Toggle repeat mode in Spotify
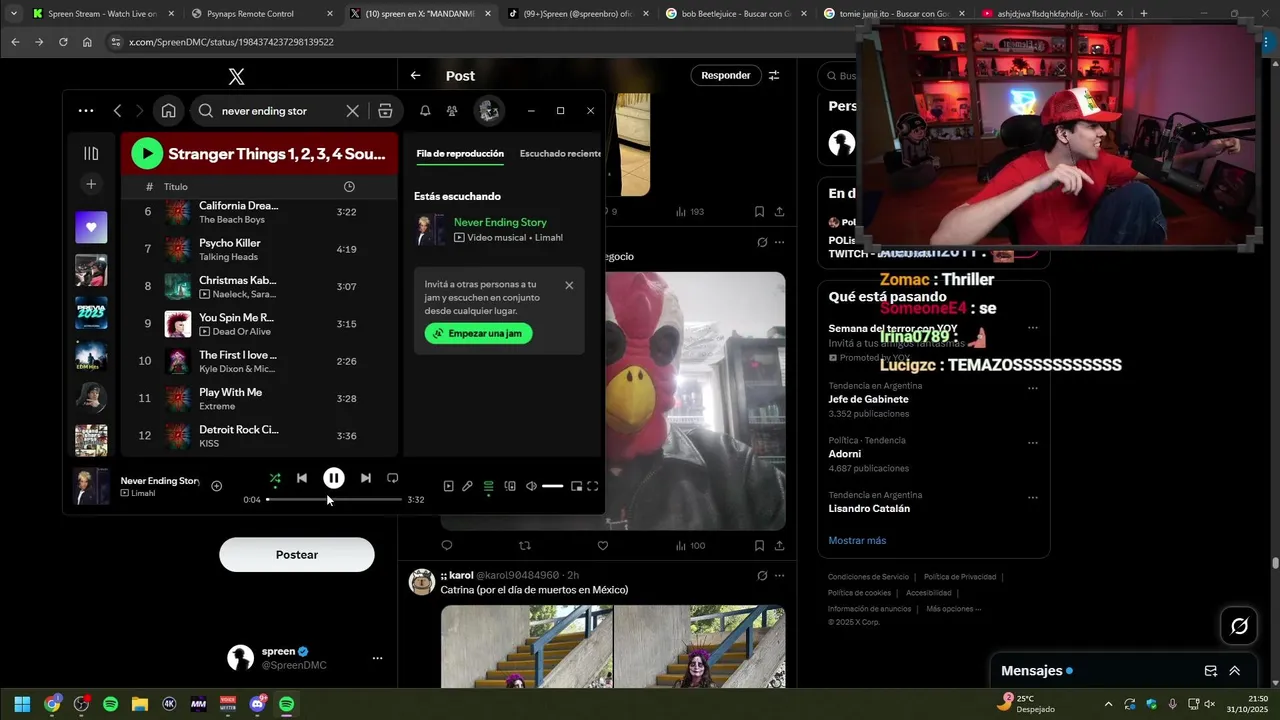 click(x=393, y=478)
